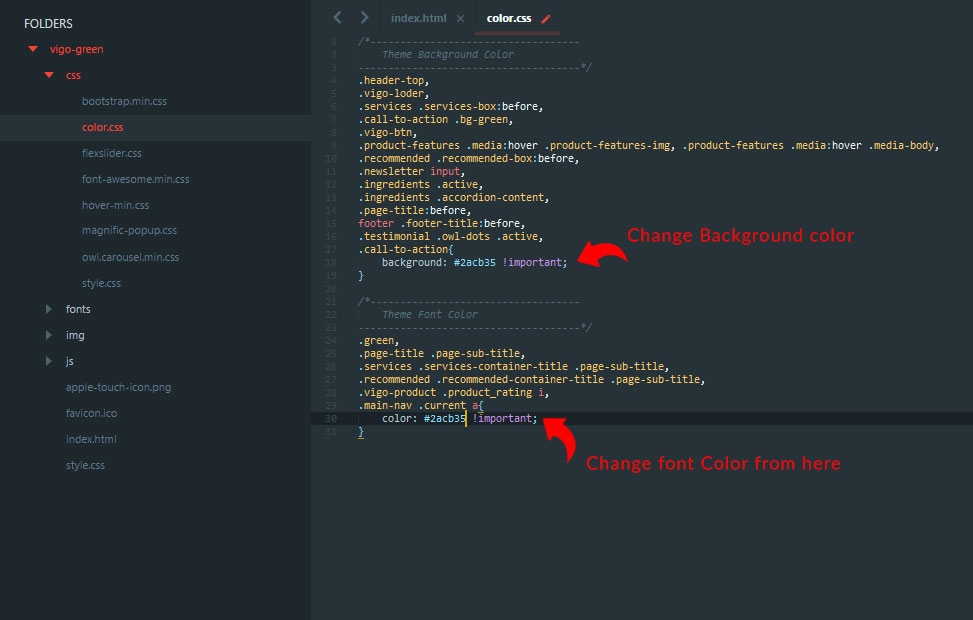Expand the fonts folder

[49, 309]
